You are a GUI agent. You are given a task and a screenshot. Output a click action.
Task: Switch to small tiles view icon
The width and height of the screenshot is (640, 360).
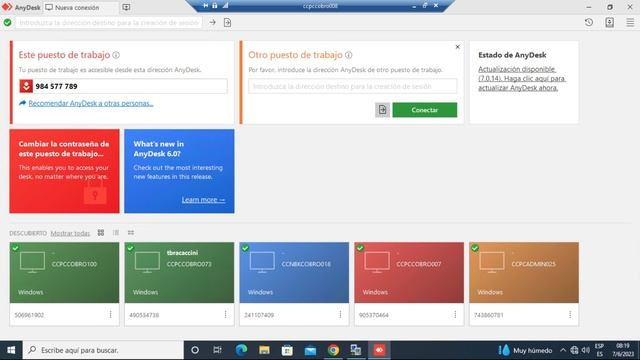131,233
